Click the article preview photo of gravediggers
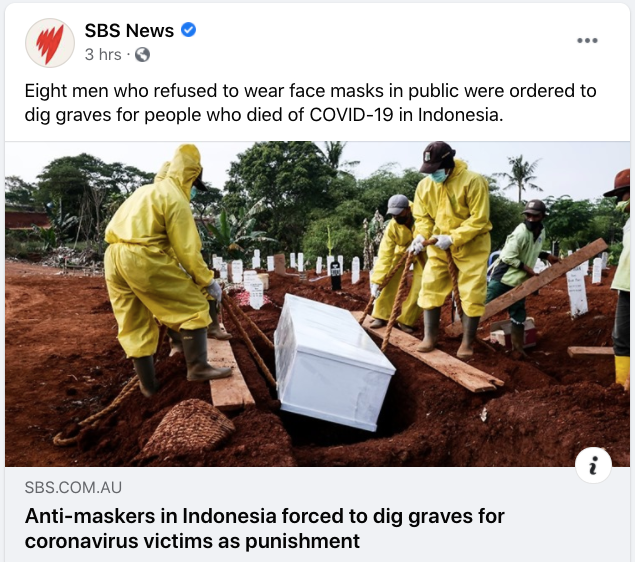Viewport: 635px width, 562px height. (317, 304)
